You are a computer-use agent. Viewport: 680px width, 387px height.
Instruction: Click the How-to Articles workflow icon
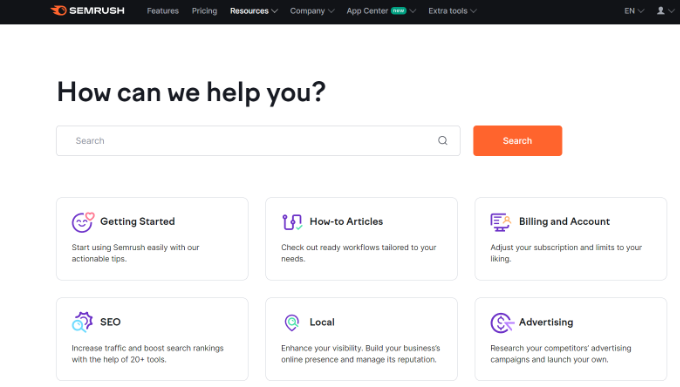[292, 222]
